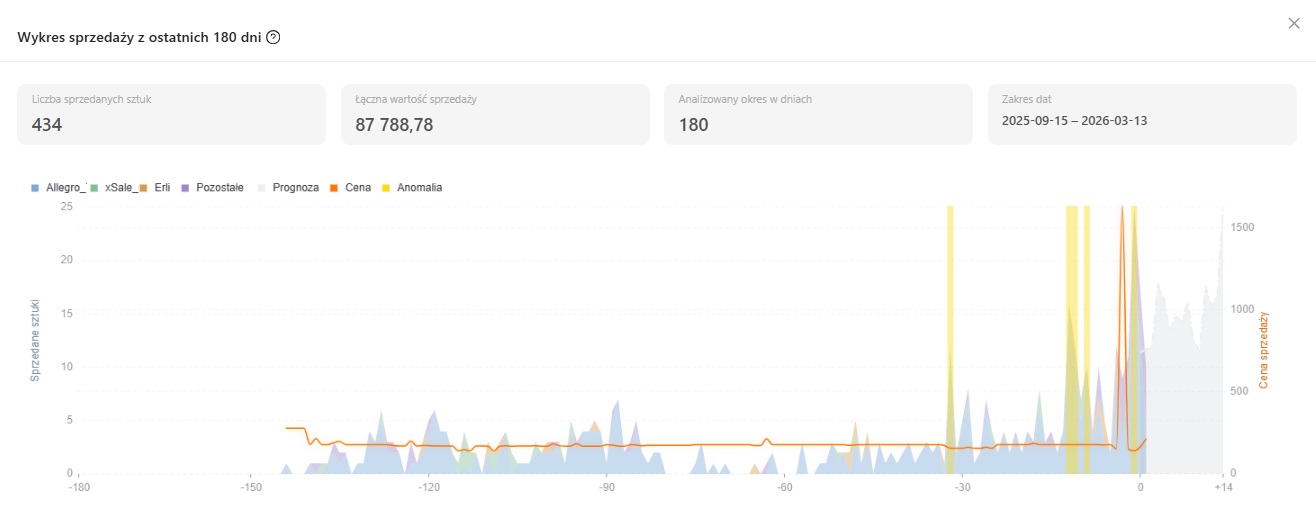1316x532 pixels.
Task: Toggle the Cena price line legend
Action: click(357, 188)
